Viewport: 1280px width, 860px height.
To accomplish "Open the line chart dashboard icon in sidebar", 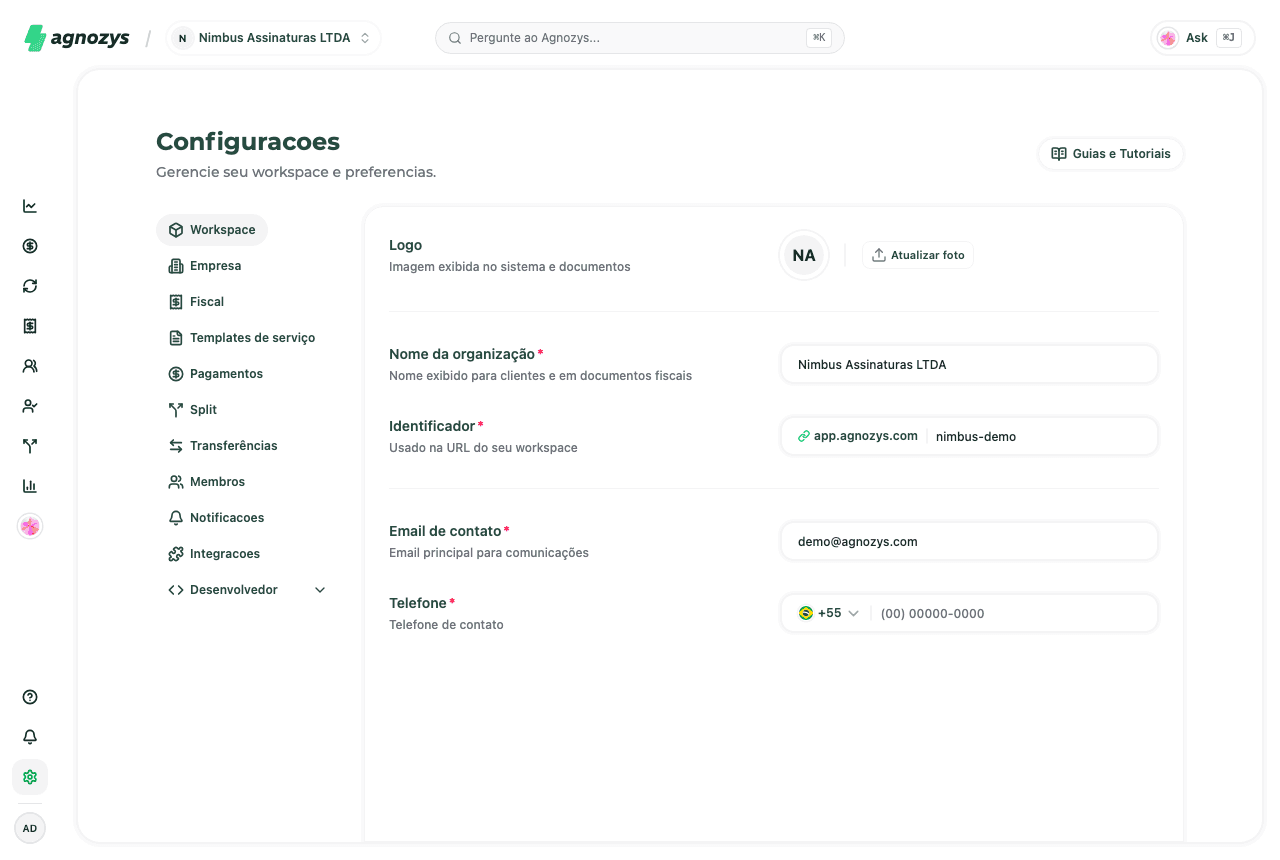I will 30,206.
